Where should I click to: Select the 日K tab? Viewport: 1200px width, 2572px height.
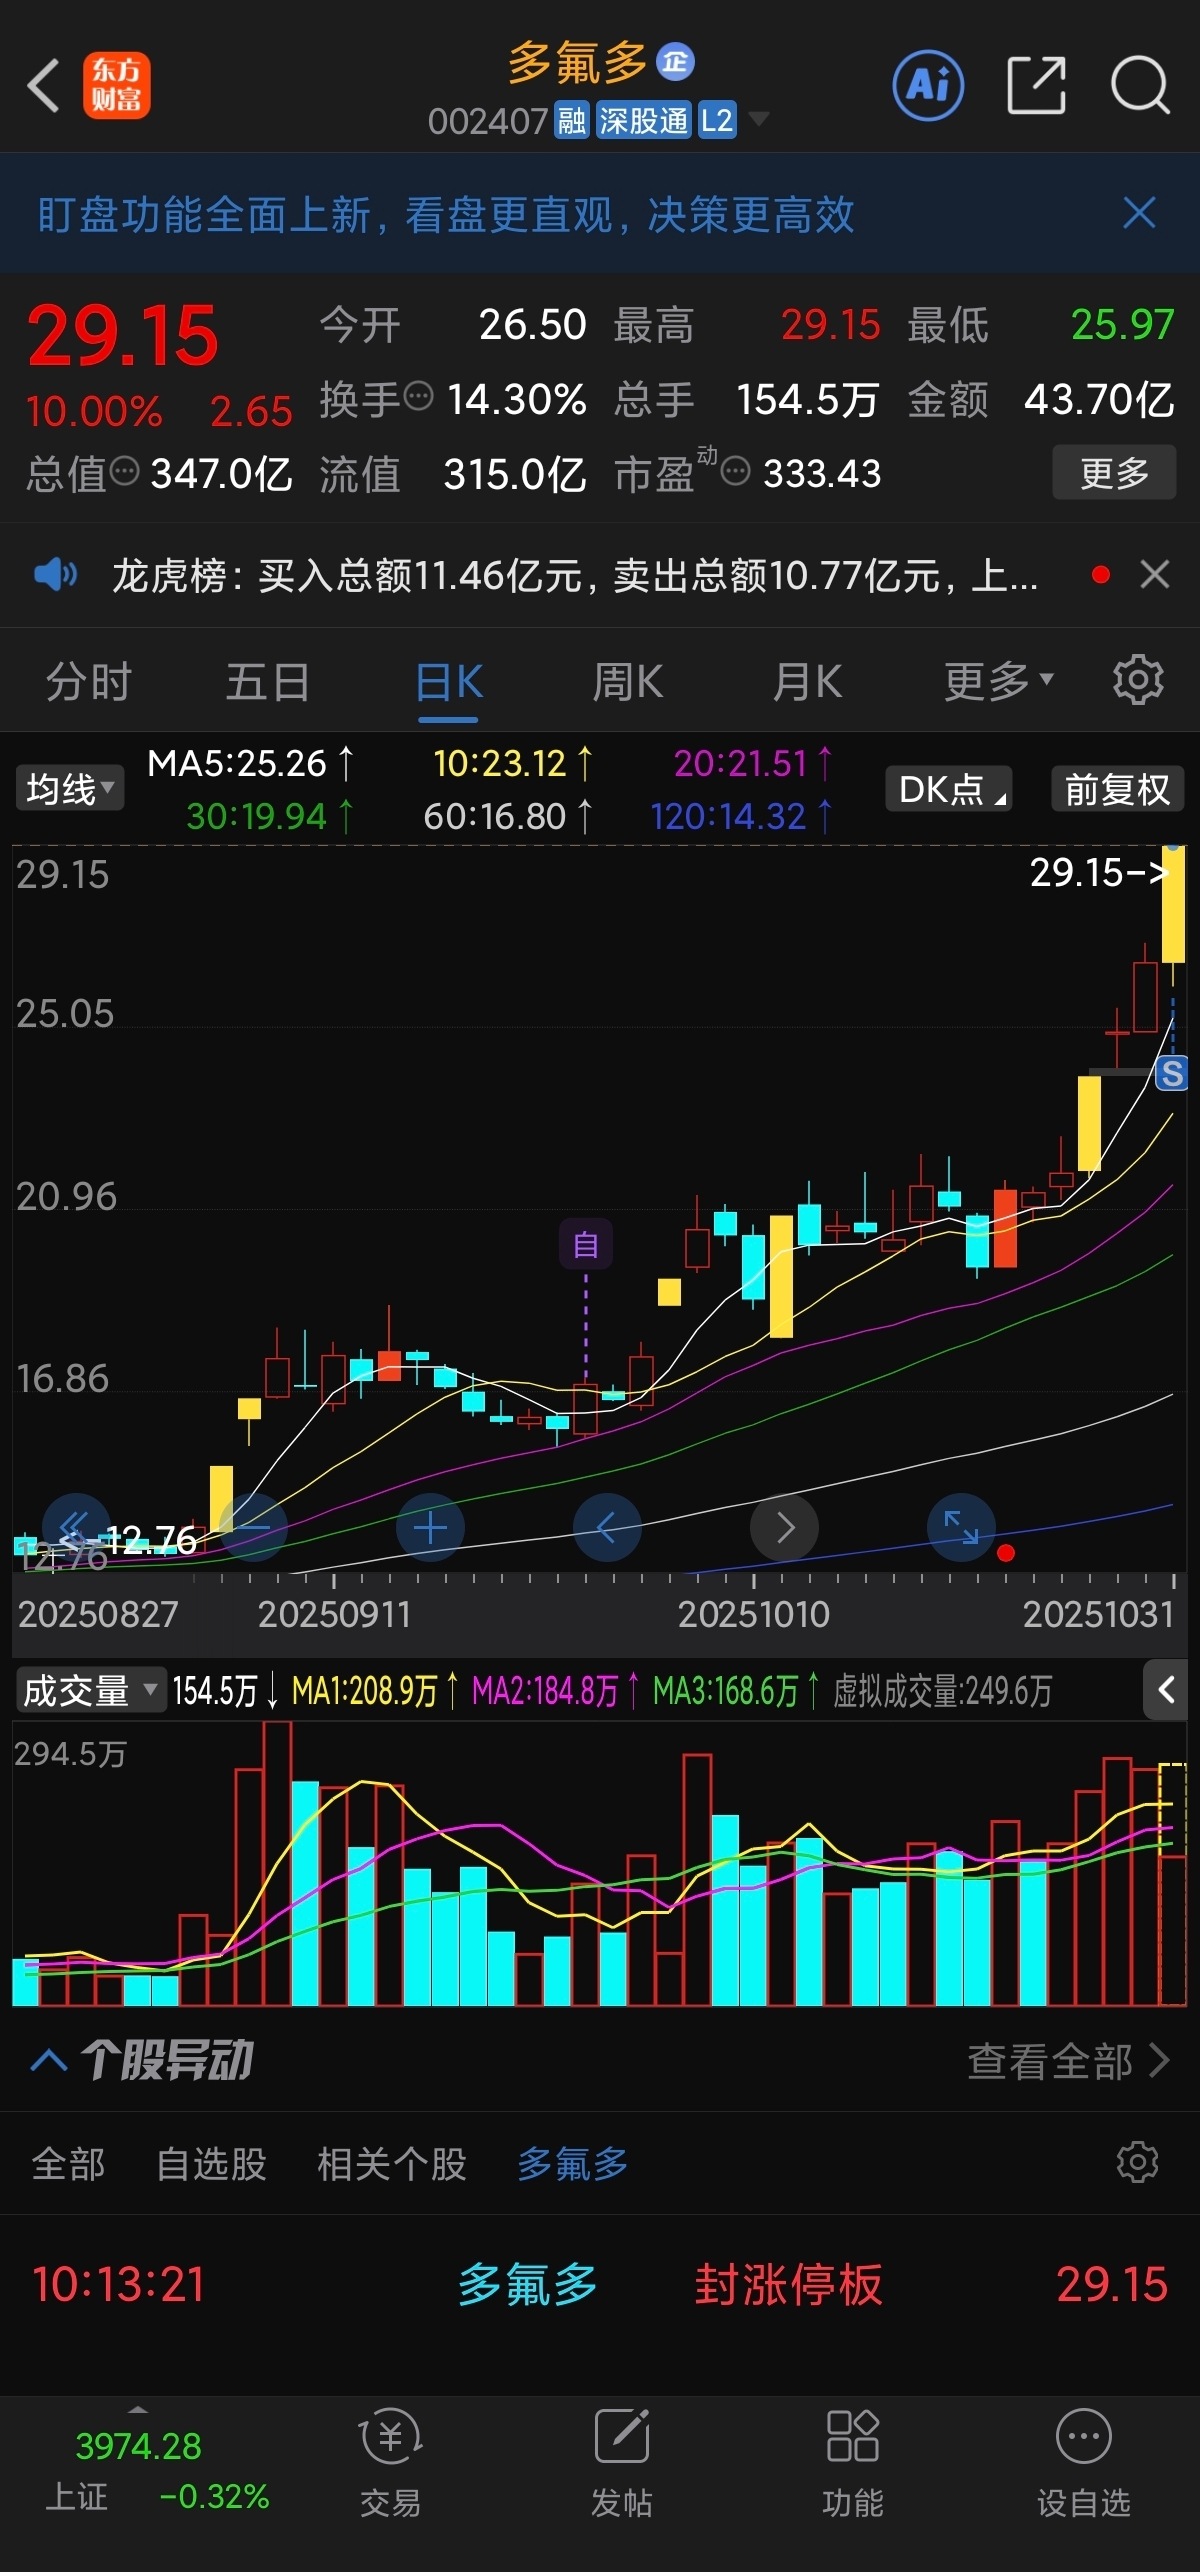tap(448, 684)
